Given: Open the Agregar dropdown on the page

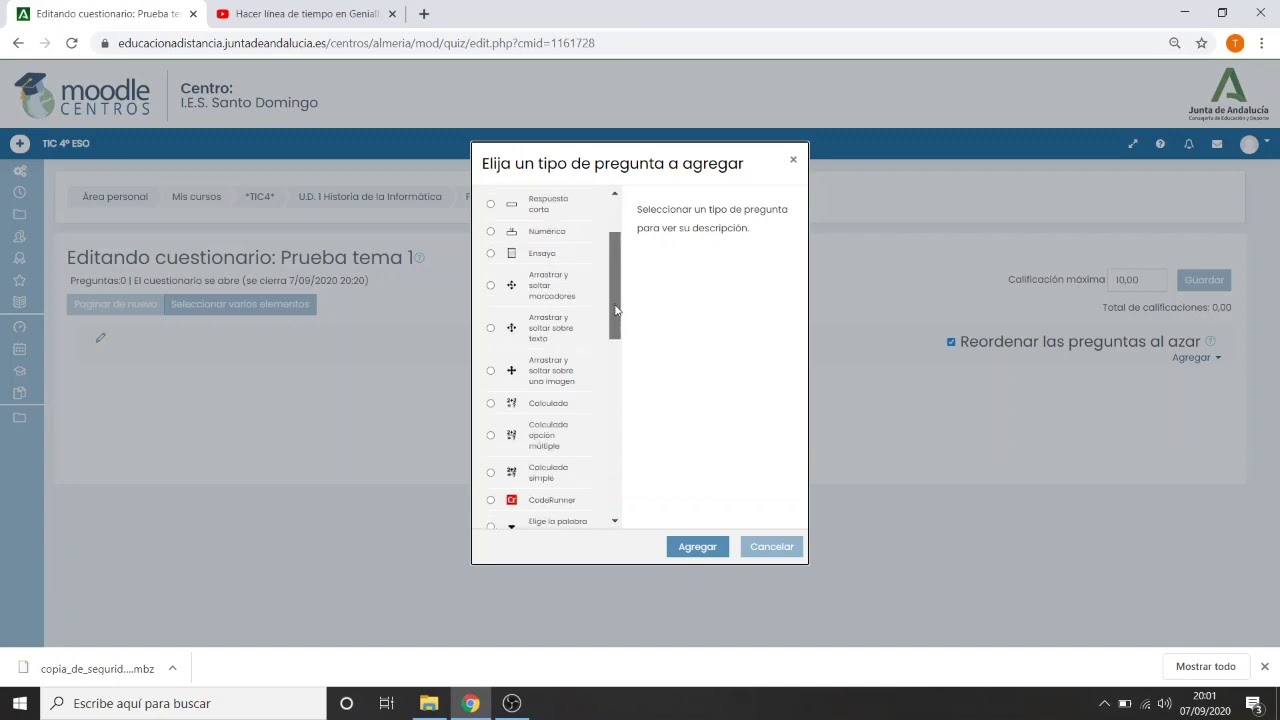Looking at the screenshot, I should coord(1196,358).
